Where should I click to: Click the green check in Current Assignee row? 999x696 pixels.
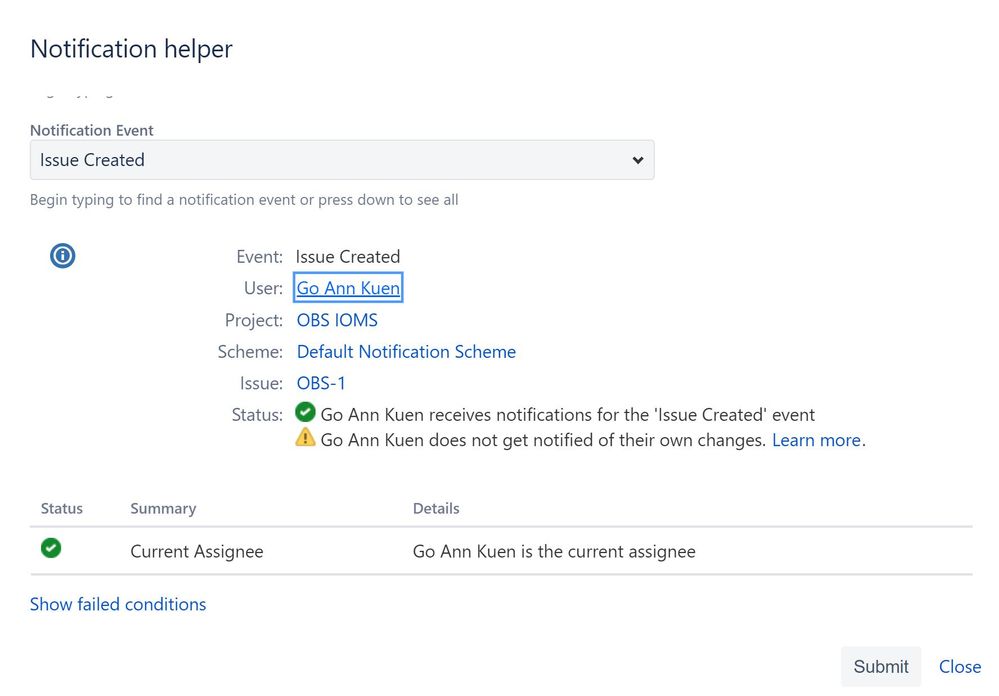pyautogui.click(x=51, y=548)
